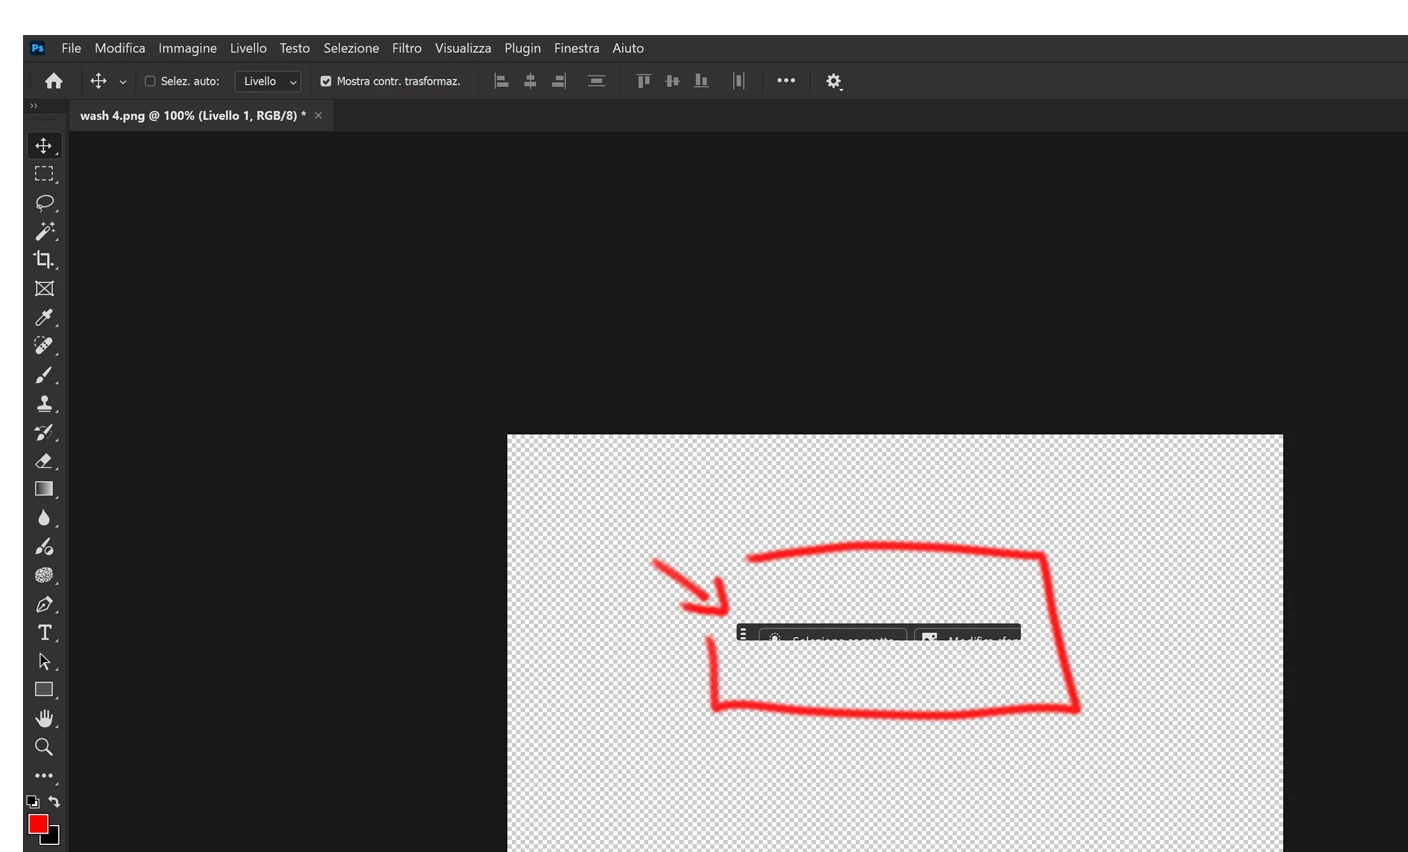The width and height of the screenshot is (1408, 852).
Task: Select the Hand tool
Action: click(x=44, y=719)
